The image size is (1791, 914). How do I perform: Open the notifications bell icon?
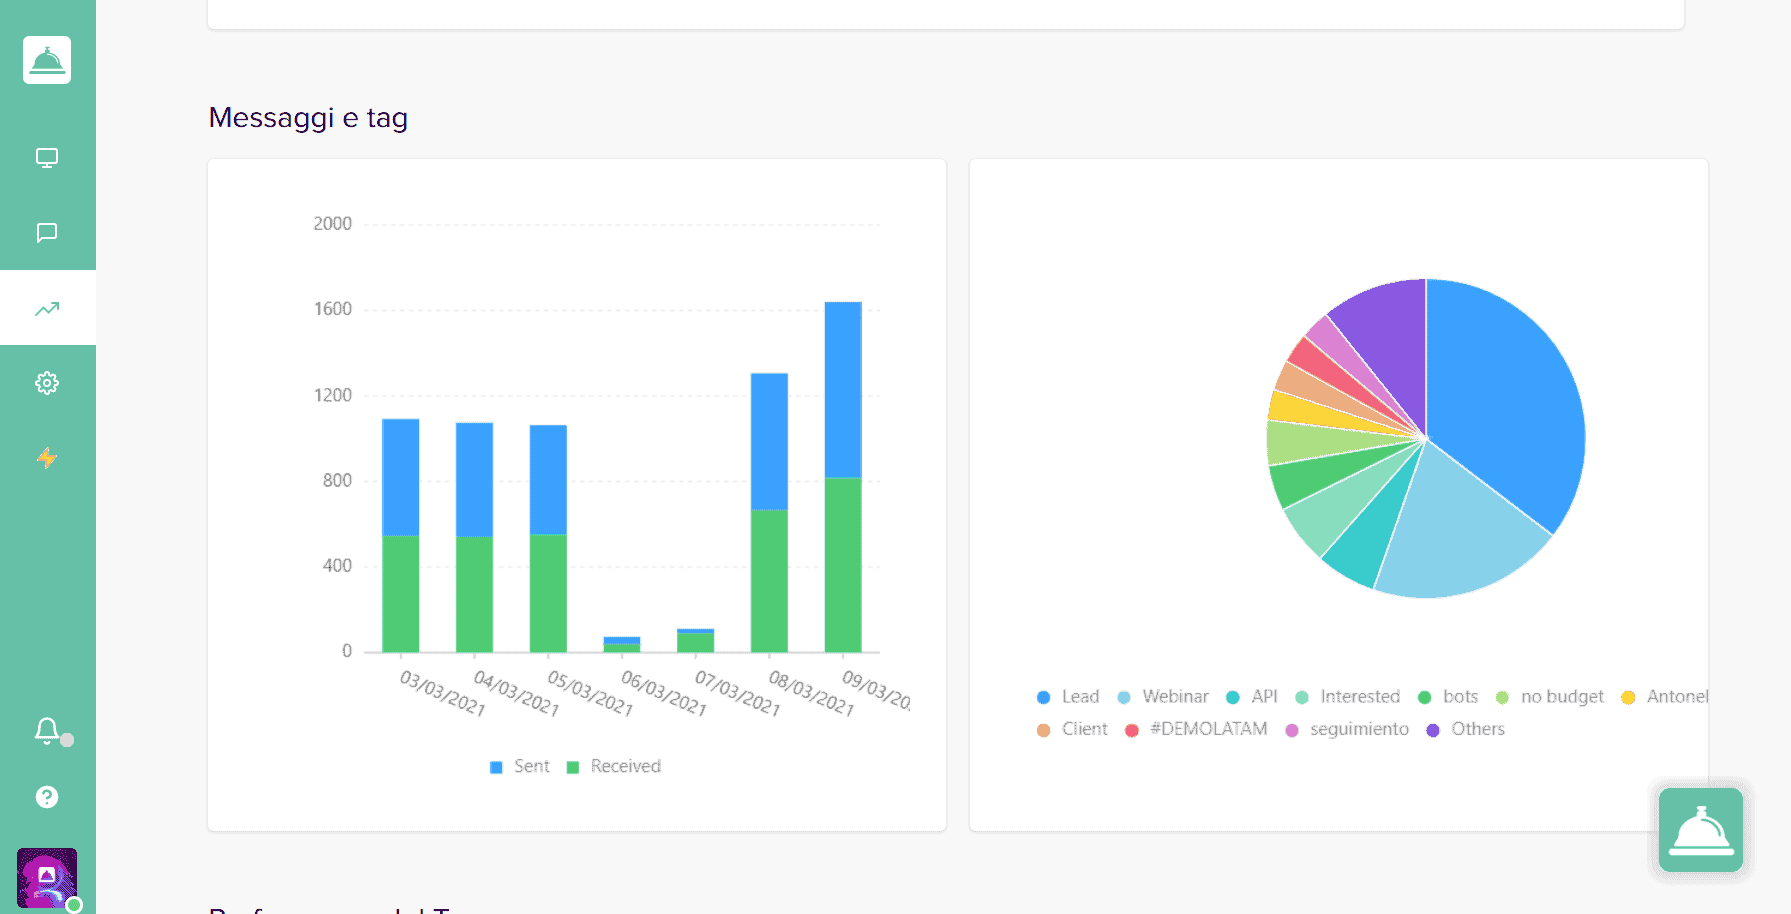pyautogui.click(x=47, y=730)
